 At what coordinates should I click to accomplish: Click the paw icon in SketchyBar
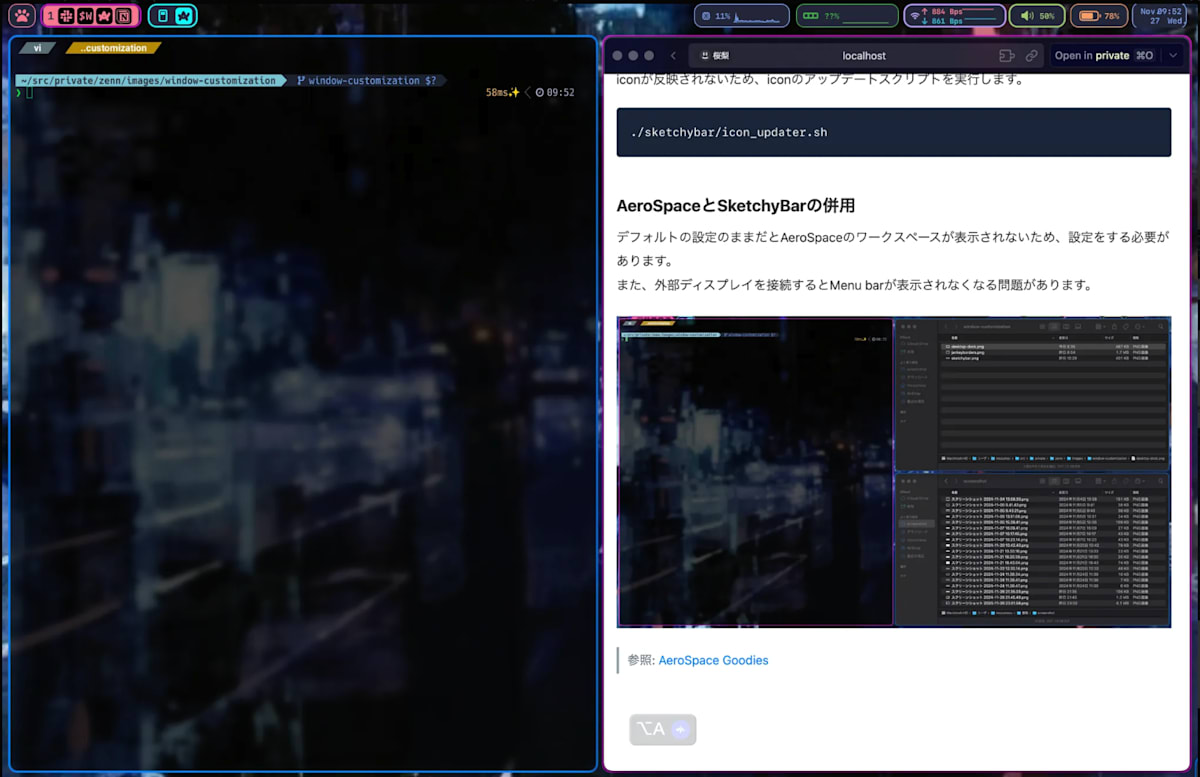point(22,16)
